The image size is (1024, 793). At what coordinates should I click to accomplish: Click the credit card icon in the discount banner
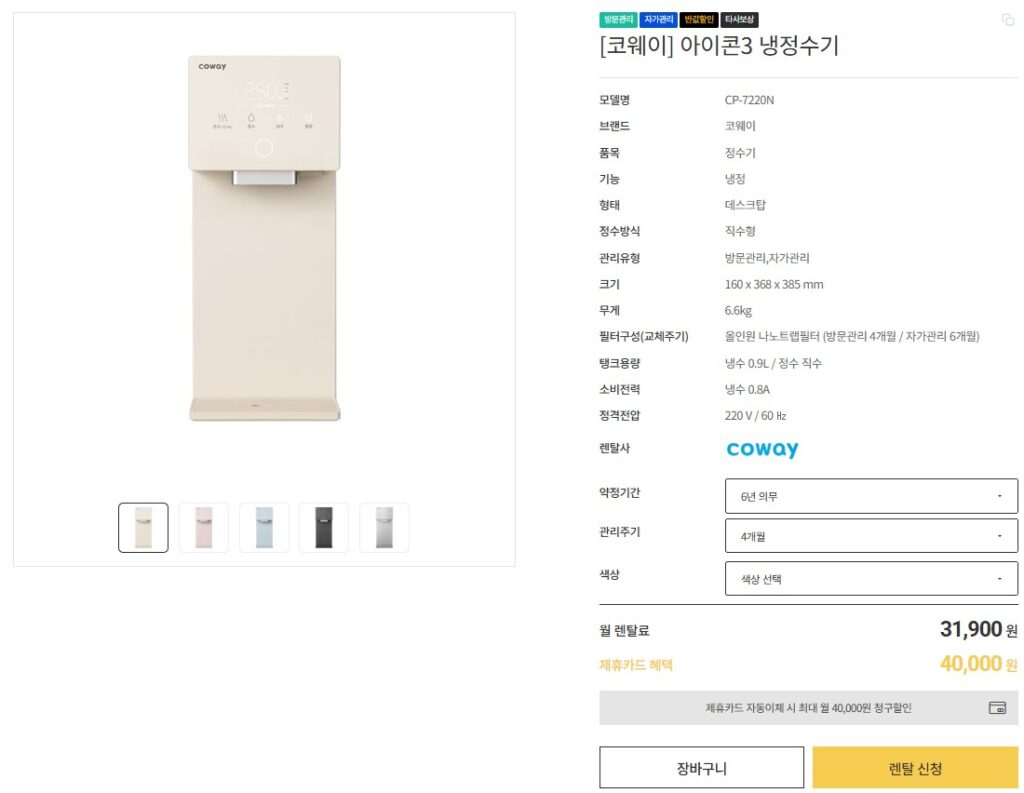pyautogui.click(x=997, y=708)
